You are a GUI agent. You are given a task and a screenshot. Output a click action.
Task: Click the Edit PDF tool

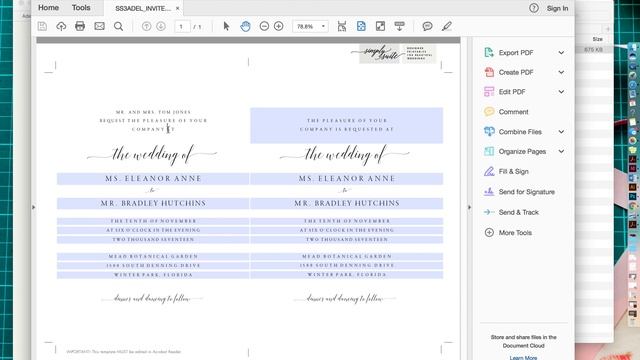pos(512,92)
